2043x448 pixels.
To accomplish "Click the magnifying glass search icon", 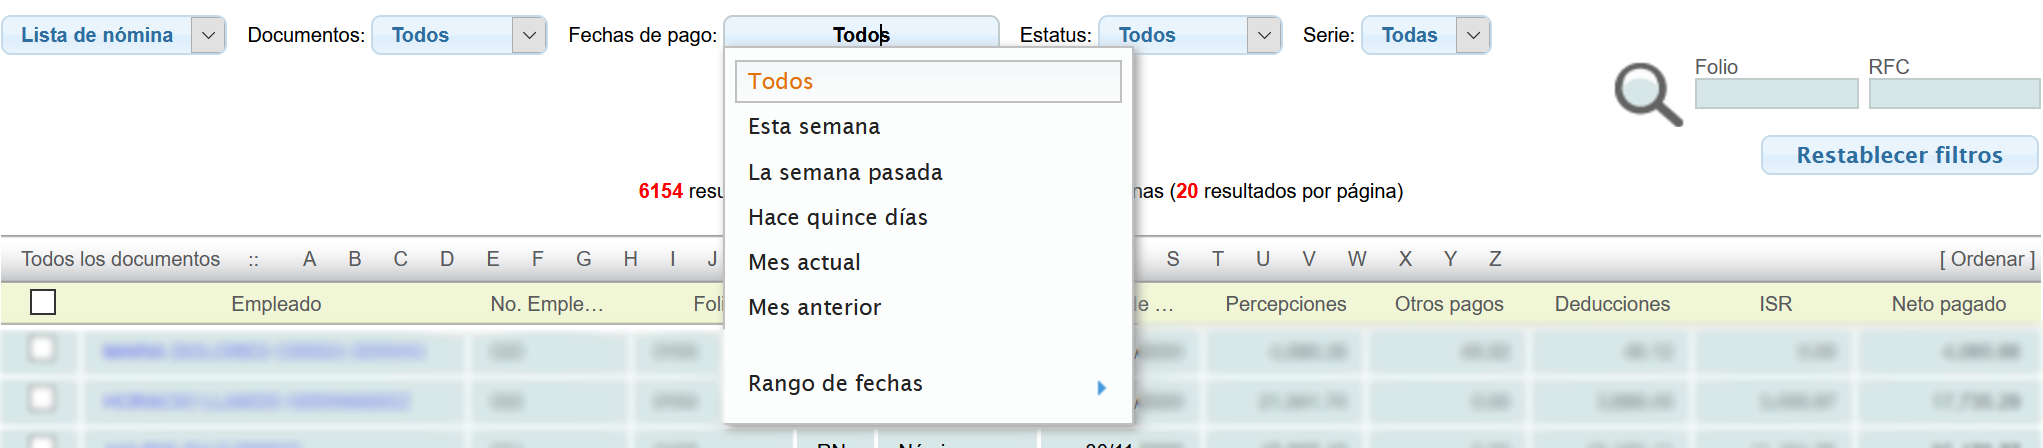I will (x=1647, y=94).
